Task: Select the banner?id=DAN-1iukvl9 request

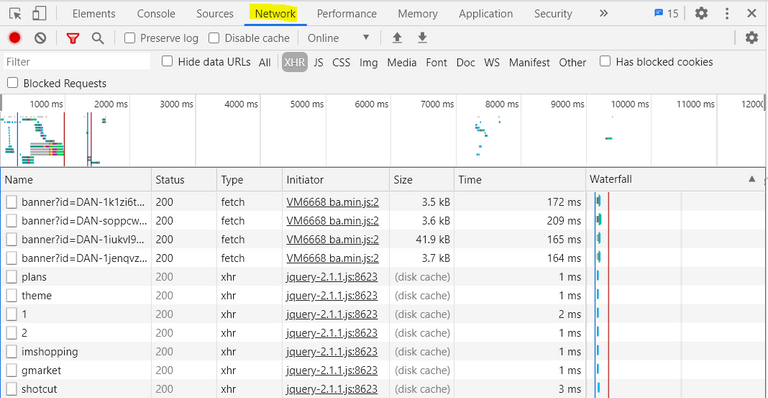Action: point(83,239)
